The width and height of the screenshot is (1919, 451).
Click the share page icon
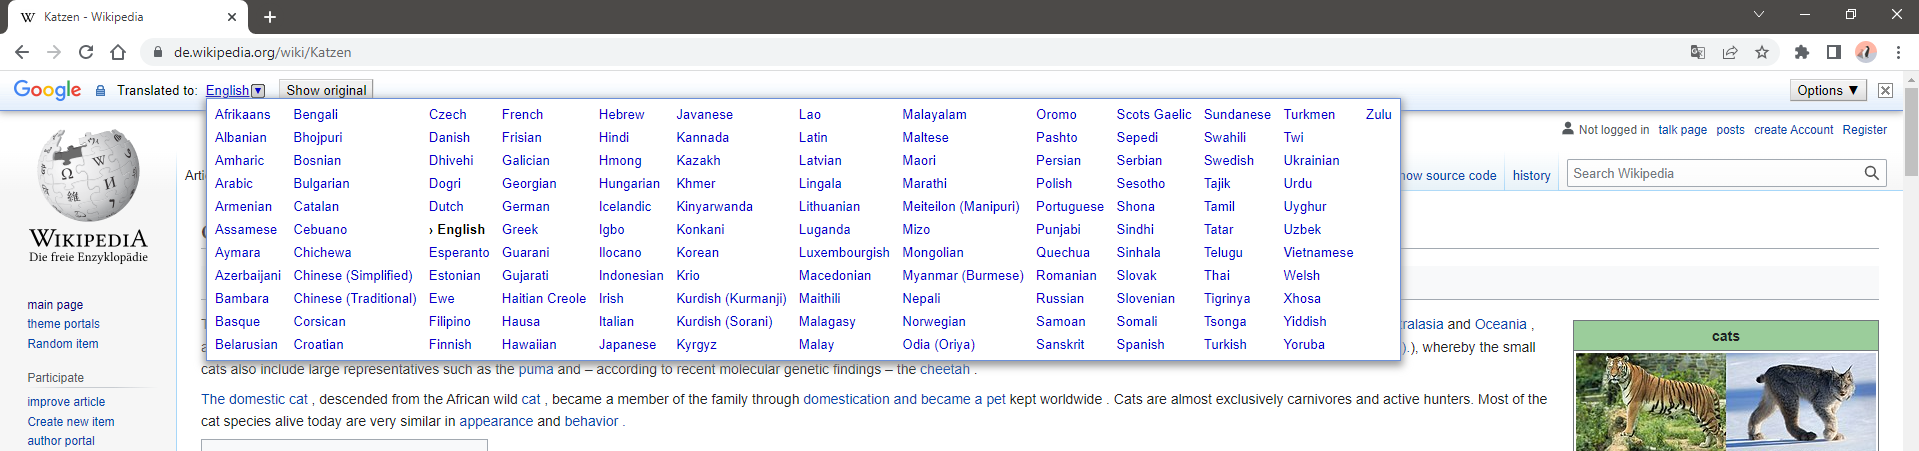(1730, 52)
